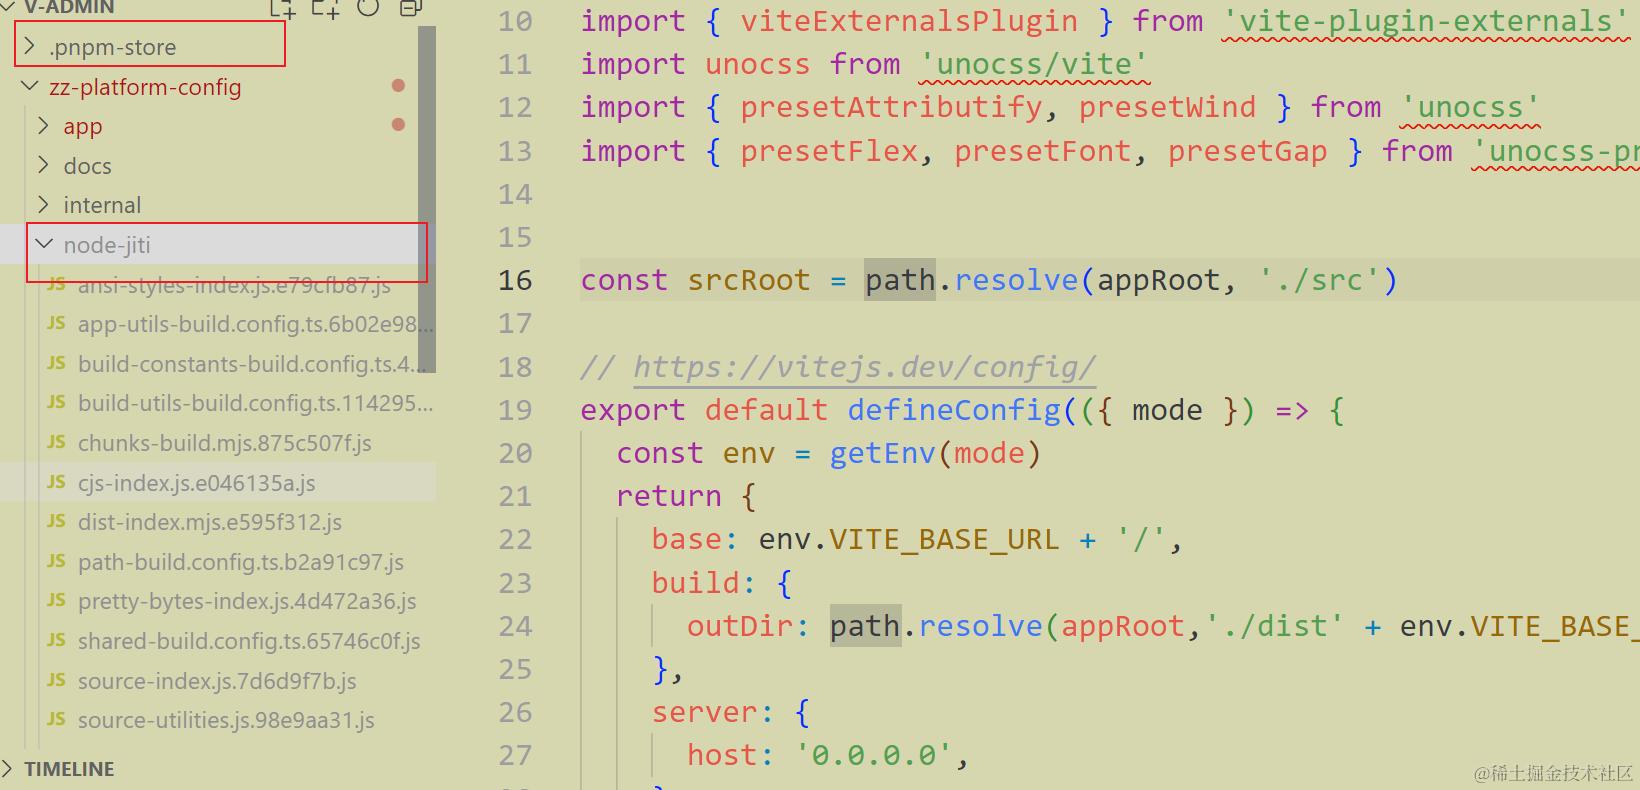The width and height of the screenshot is (1640, 790).
Task: Open build-constants-build.config.ts file
Action: pos(252,364)
